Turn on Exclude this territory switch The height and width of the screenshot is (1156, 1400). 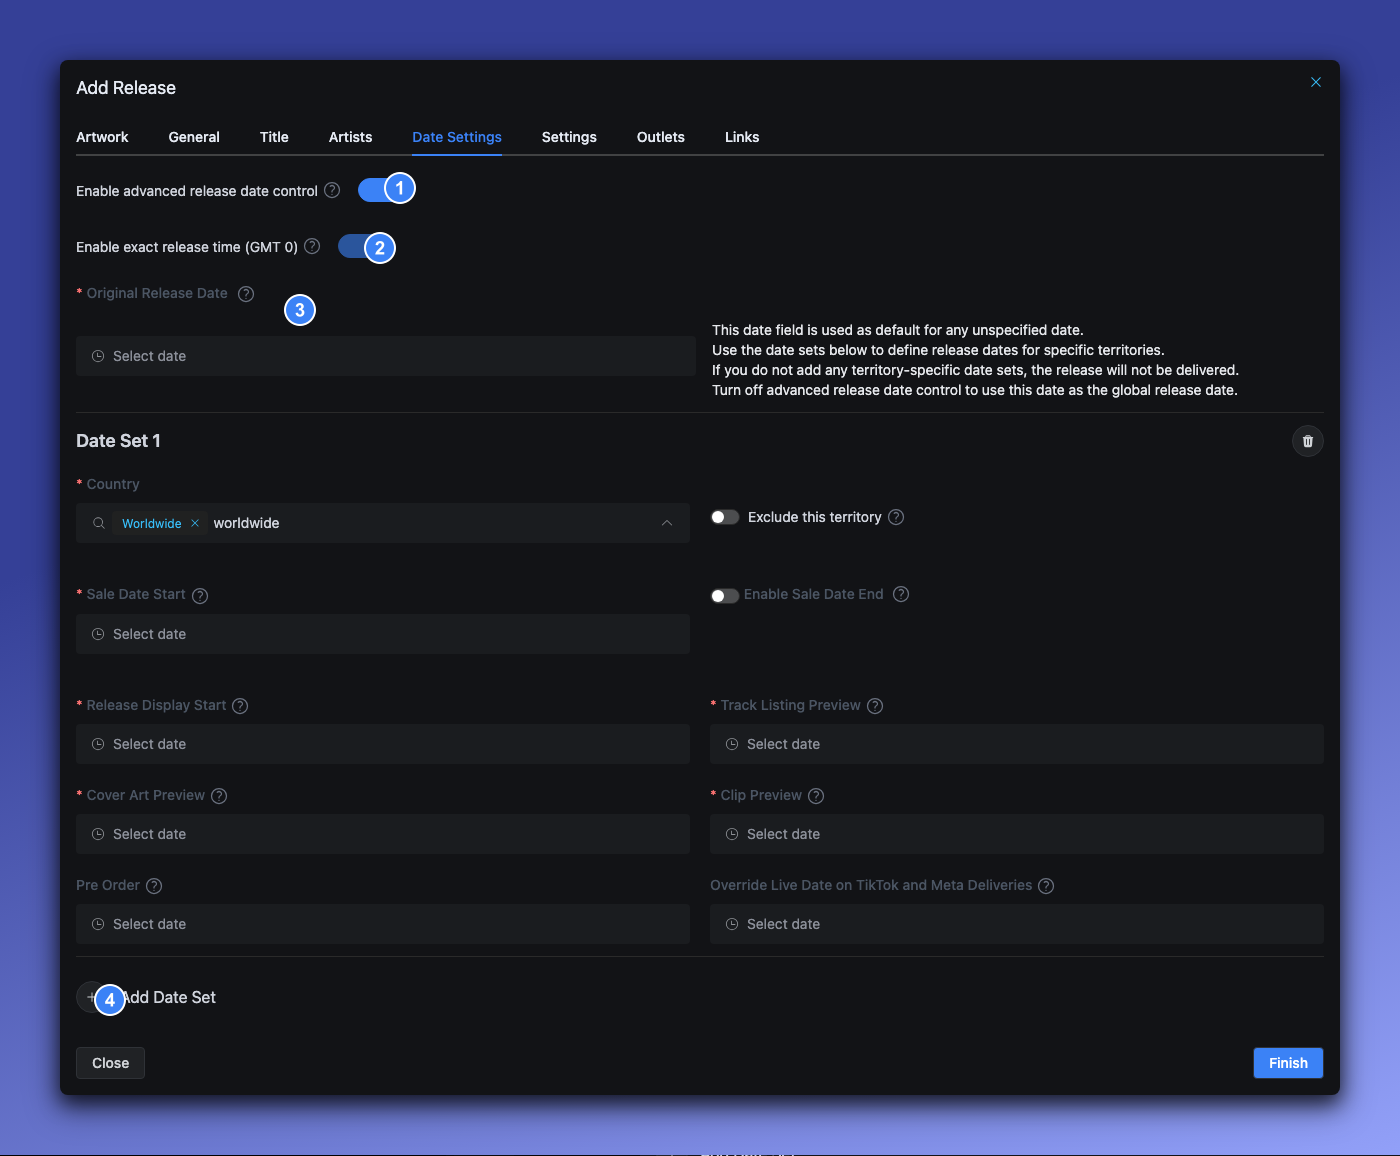pos(725,517)
